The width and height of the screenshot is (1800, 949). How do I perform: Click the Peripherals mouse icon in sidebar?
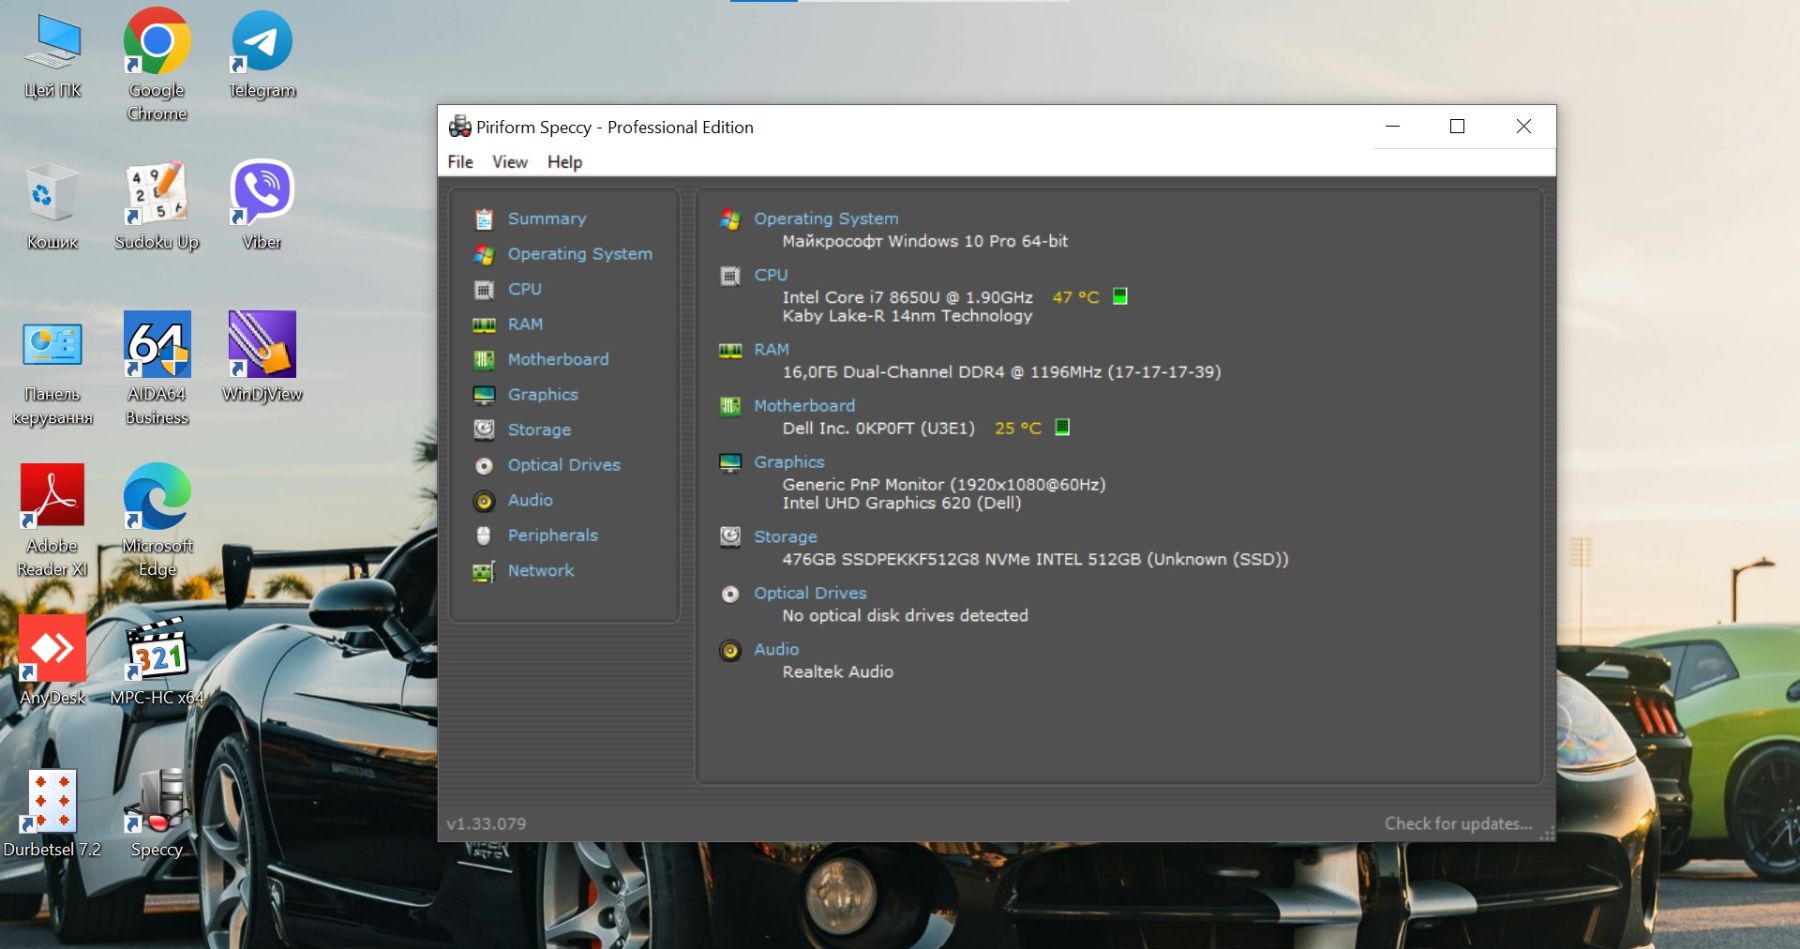click(x=484, y=536)
